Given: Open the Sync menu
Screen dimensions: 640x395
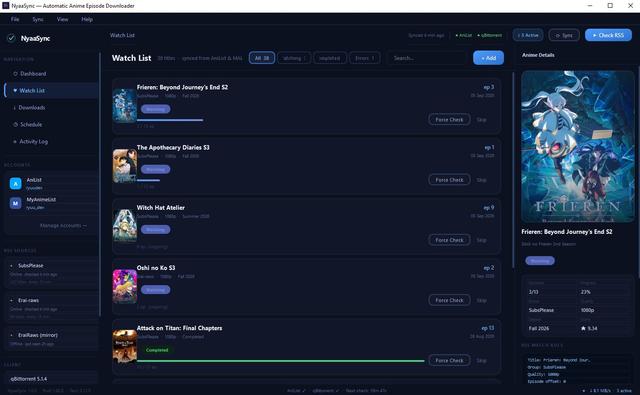Looking at the screenshot, I should pos(38,19).
